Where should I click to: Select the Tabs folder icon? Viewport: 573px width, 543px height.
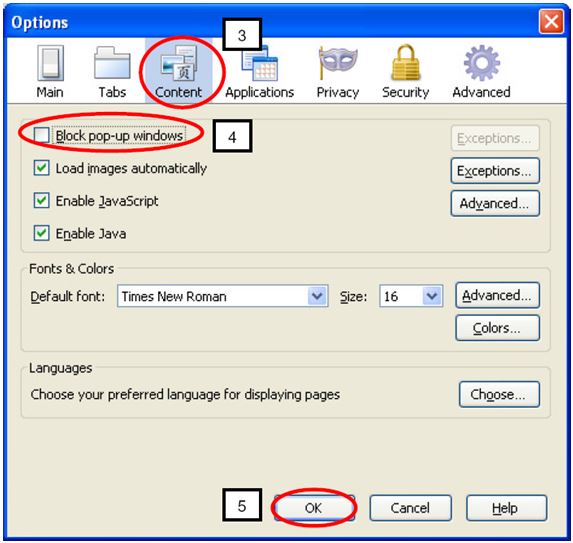[x=112, y=63]
